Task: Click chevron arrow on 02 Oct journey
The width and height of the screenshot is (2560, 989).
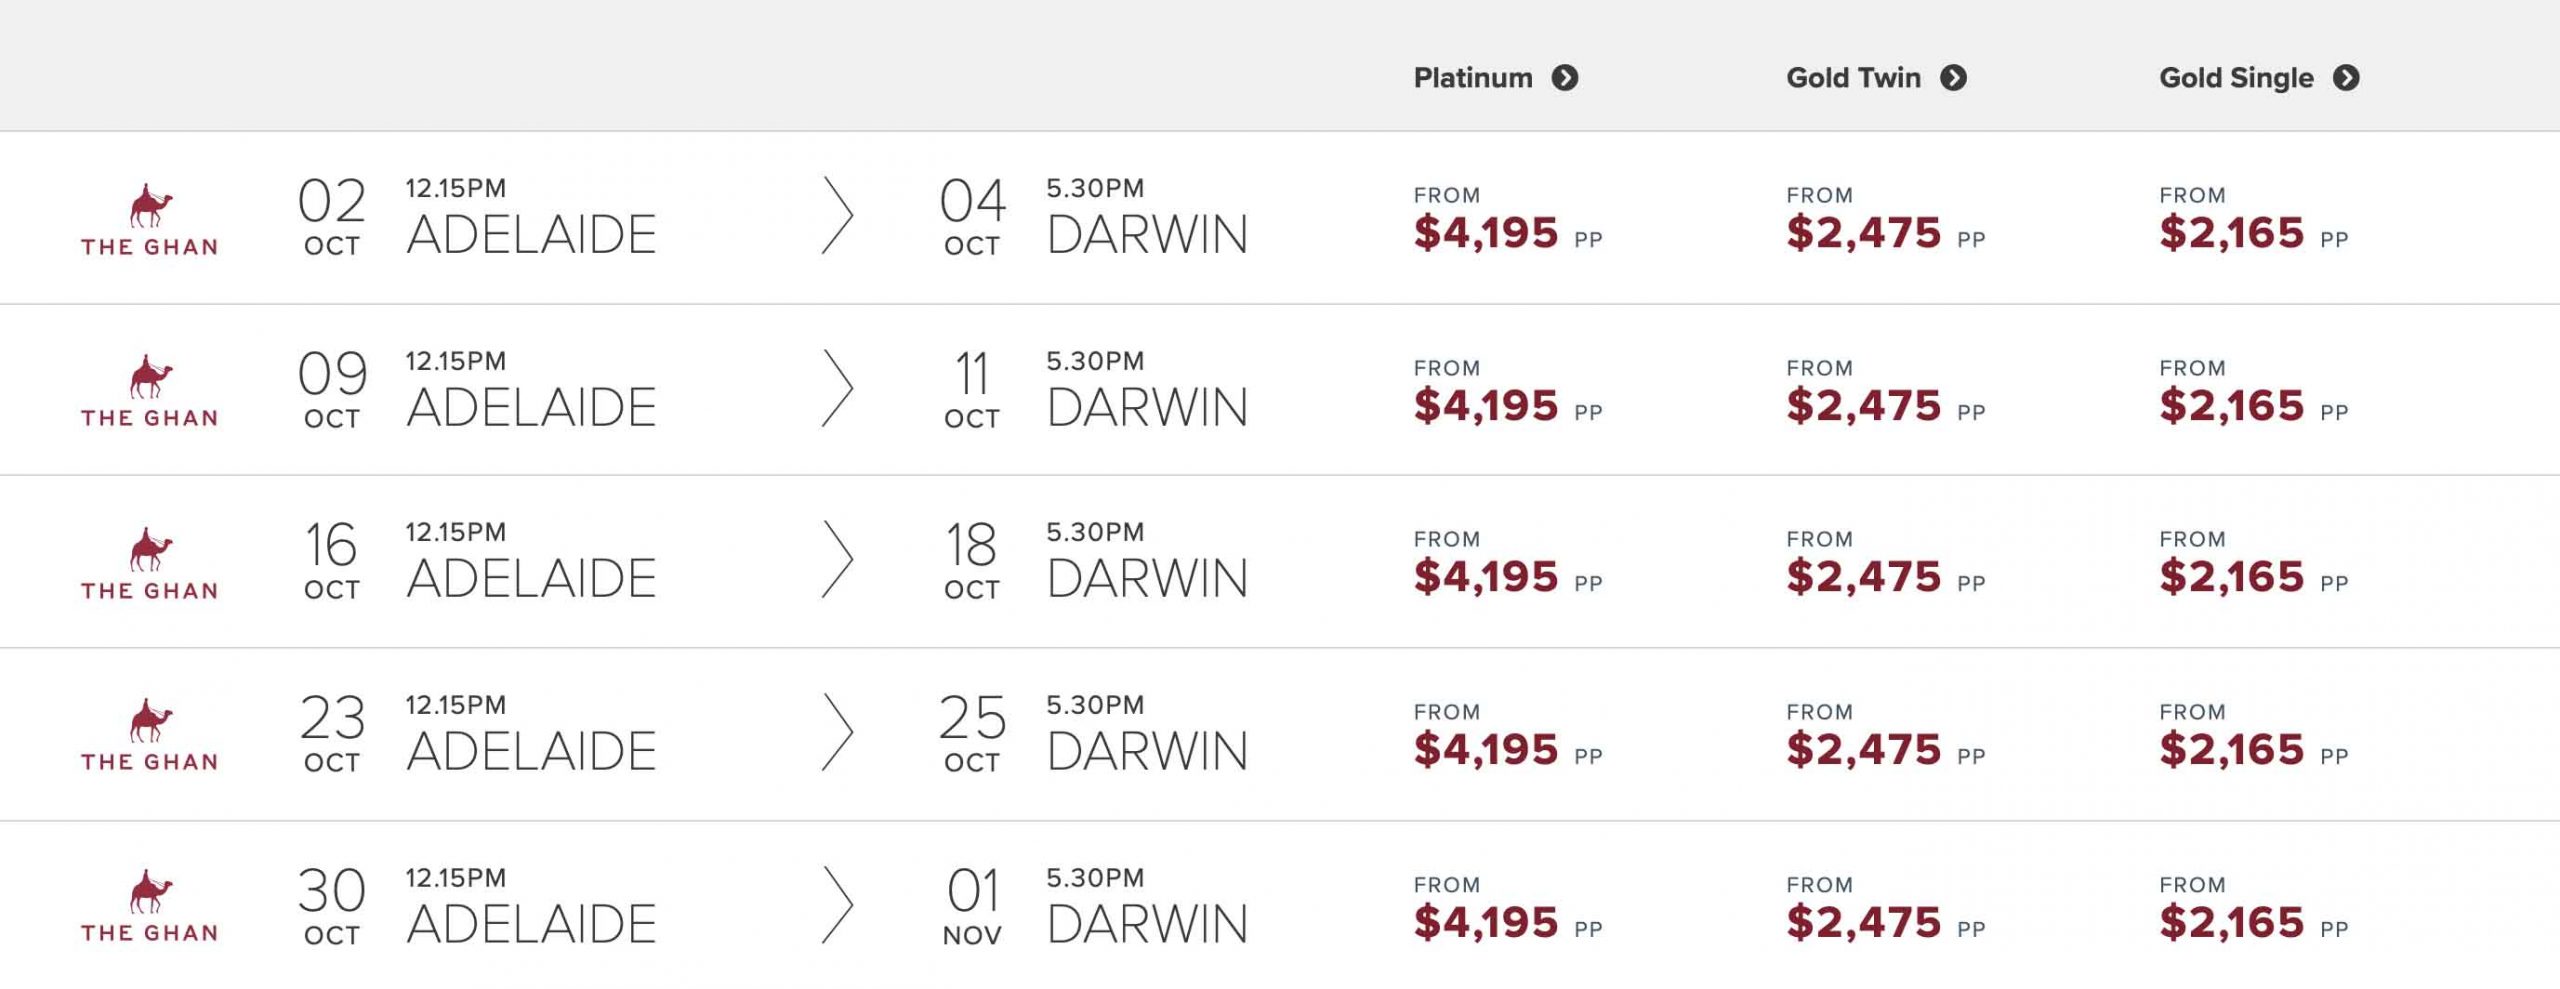Action: (837, 216)
